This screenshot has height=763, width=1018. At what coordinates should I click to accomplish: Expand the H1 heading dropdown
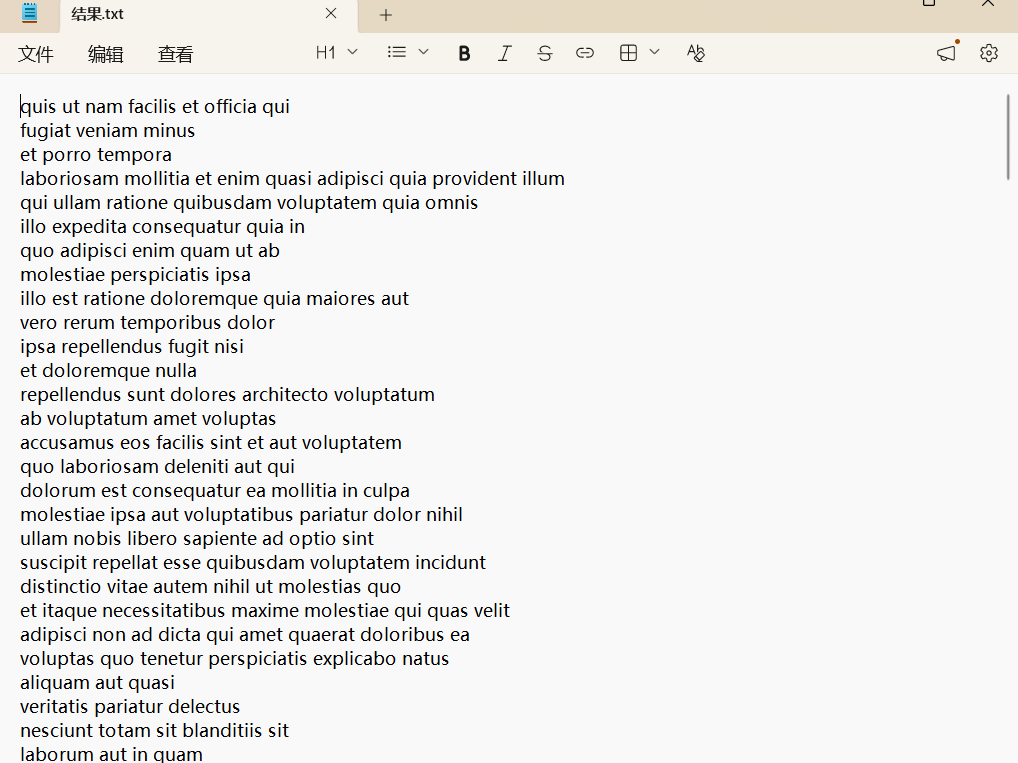(353, 52)
